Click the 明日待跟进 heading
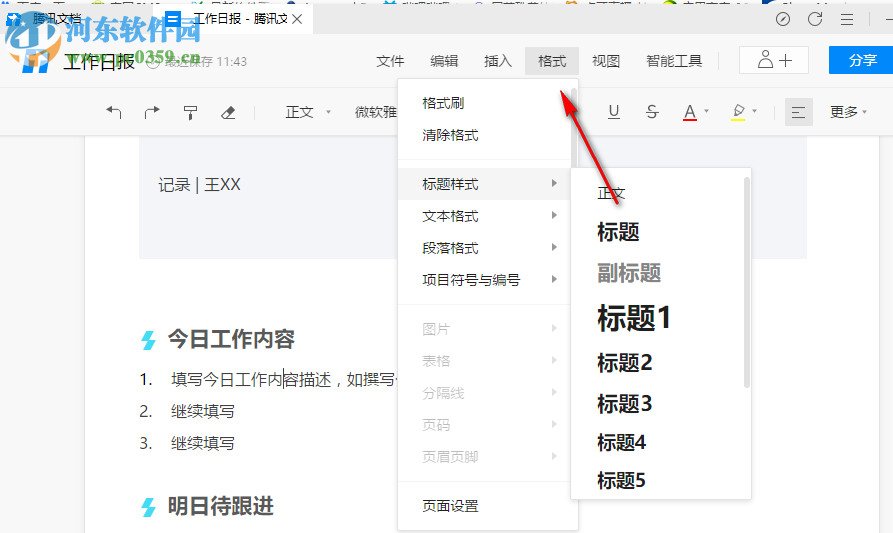 pos(220,506)
